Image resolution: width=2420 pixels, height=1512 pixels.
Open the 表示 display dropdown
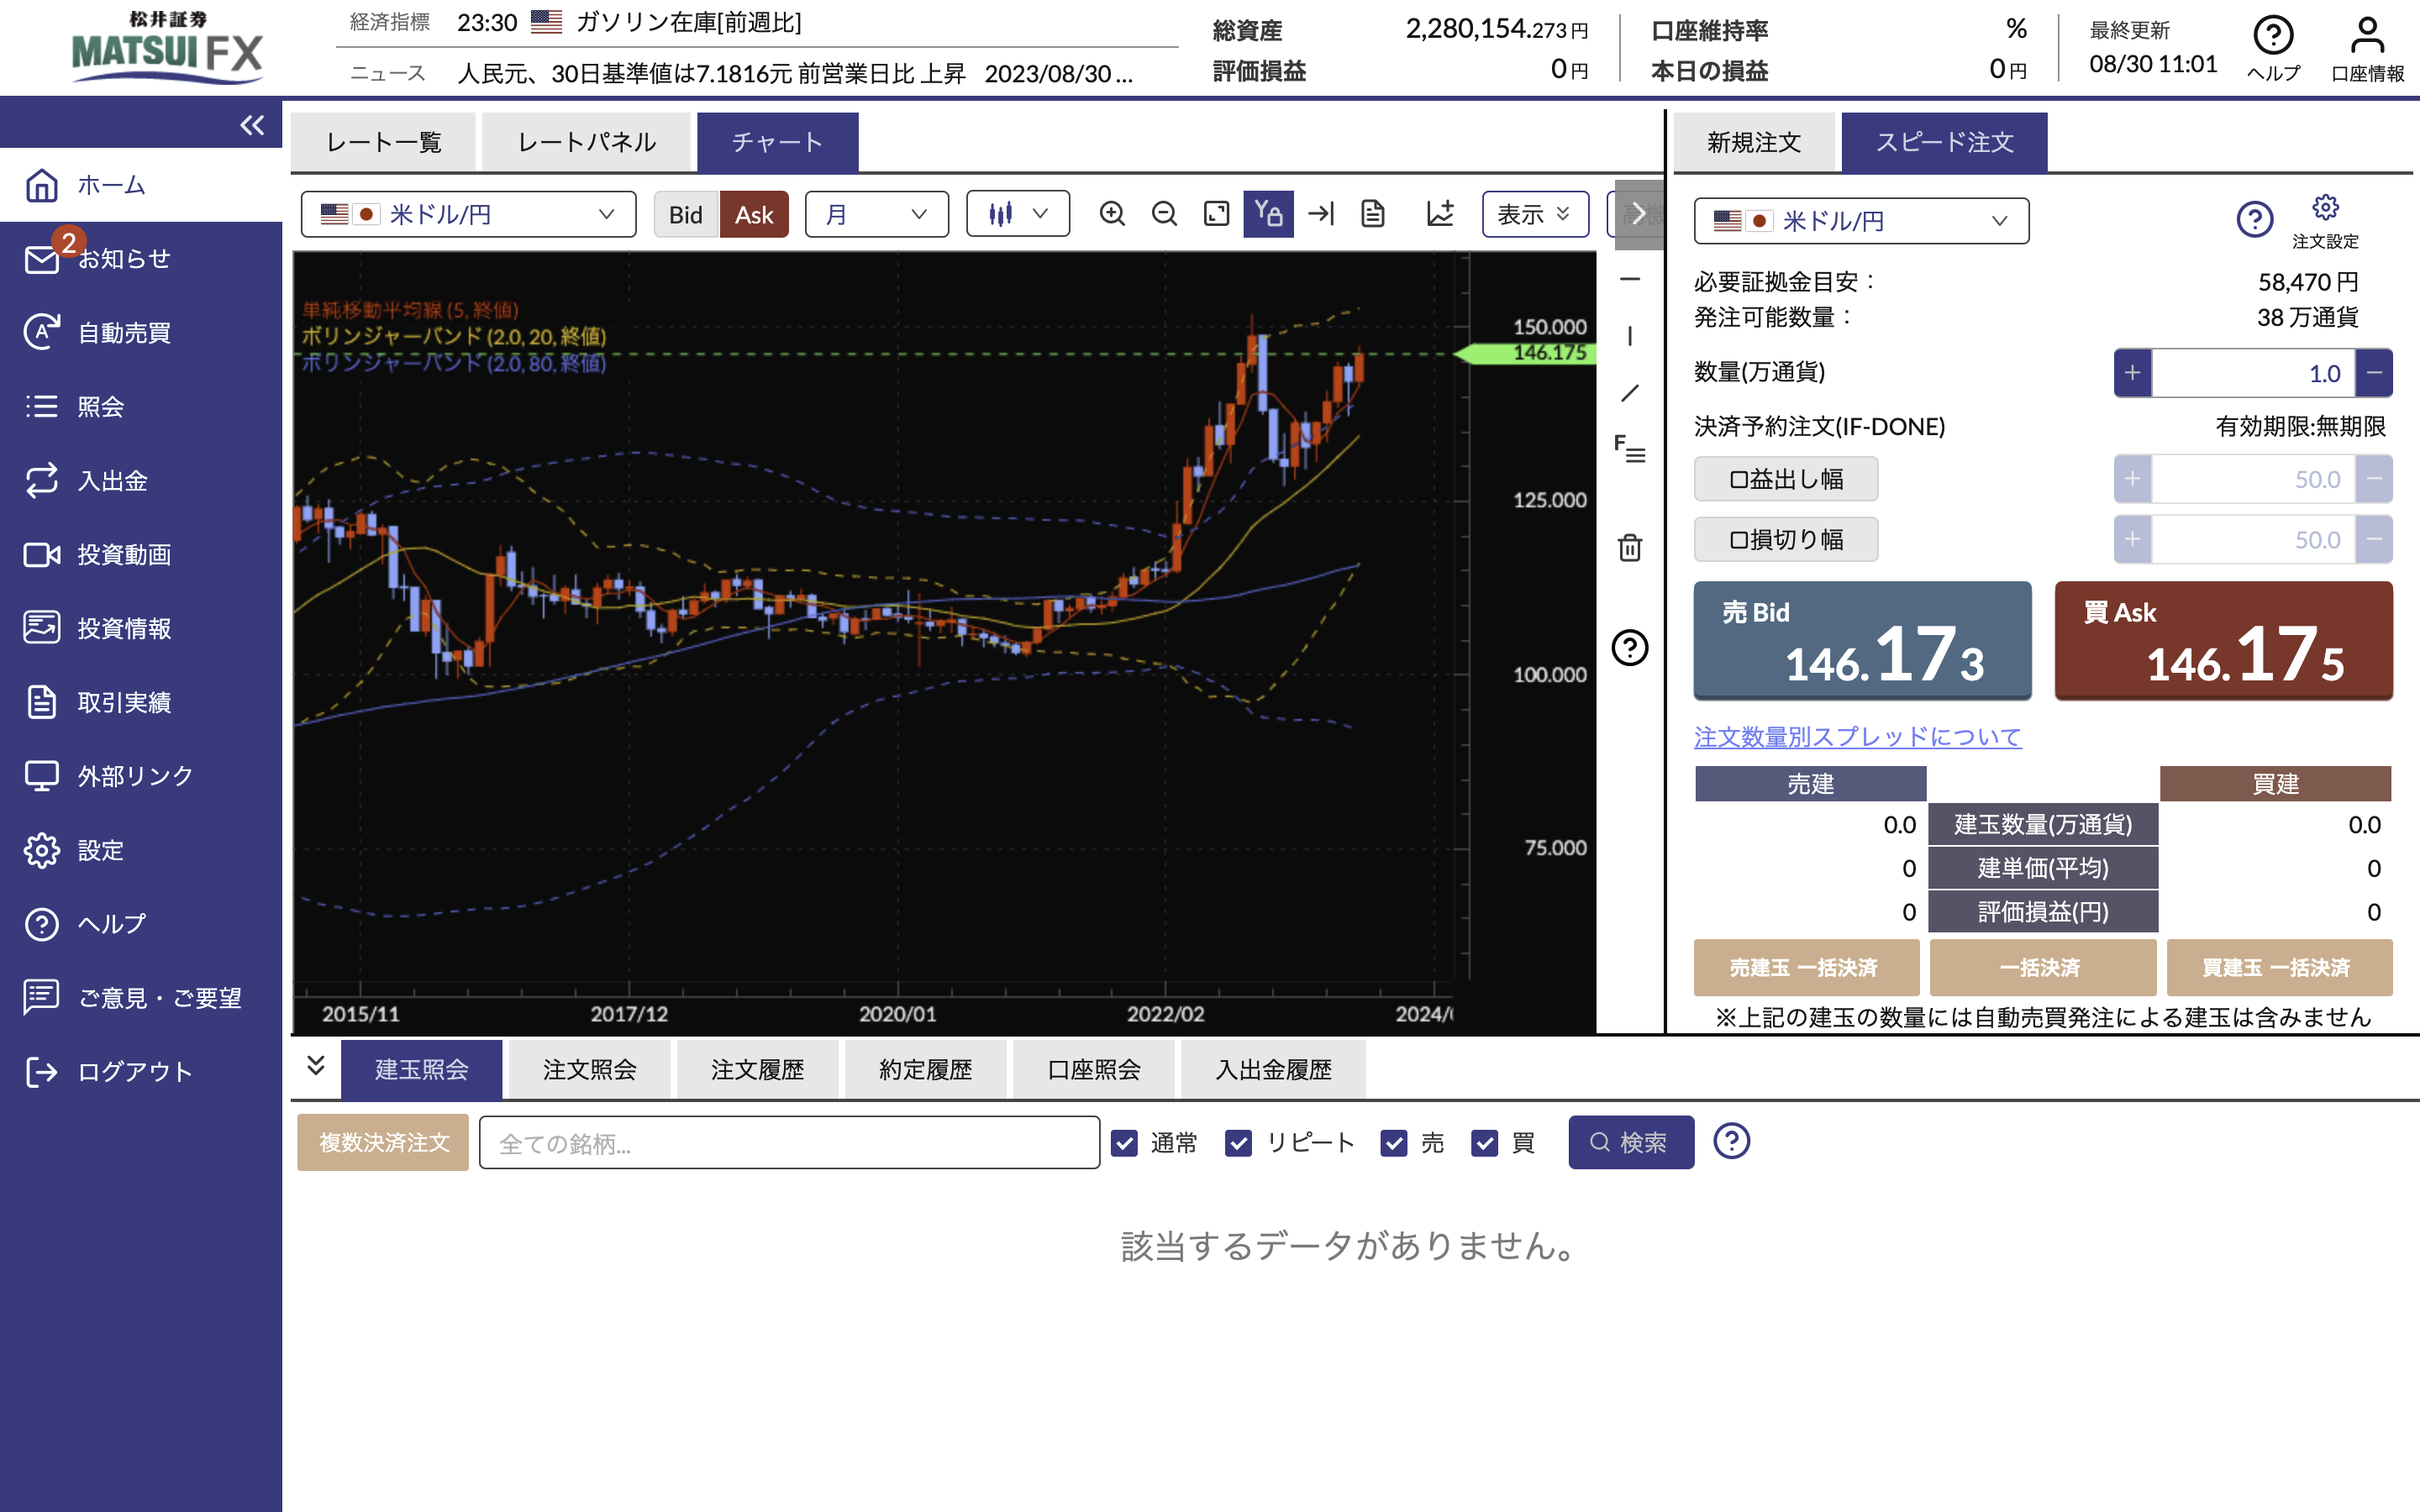1535,214
